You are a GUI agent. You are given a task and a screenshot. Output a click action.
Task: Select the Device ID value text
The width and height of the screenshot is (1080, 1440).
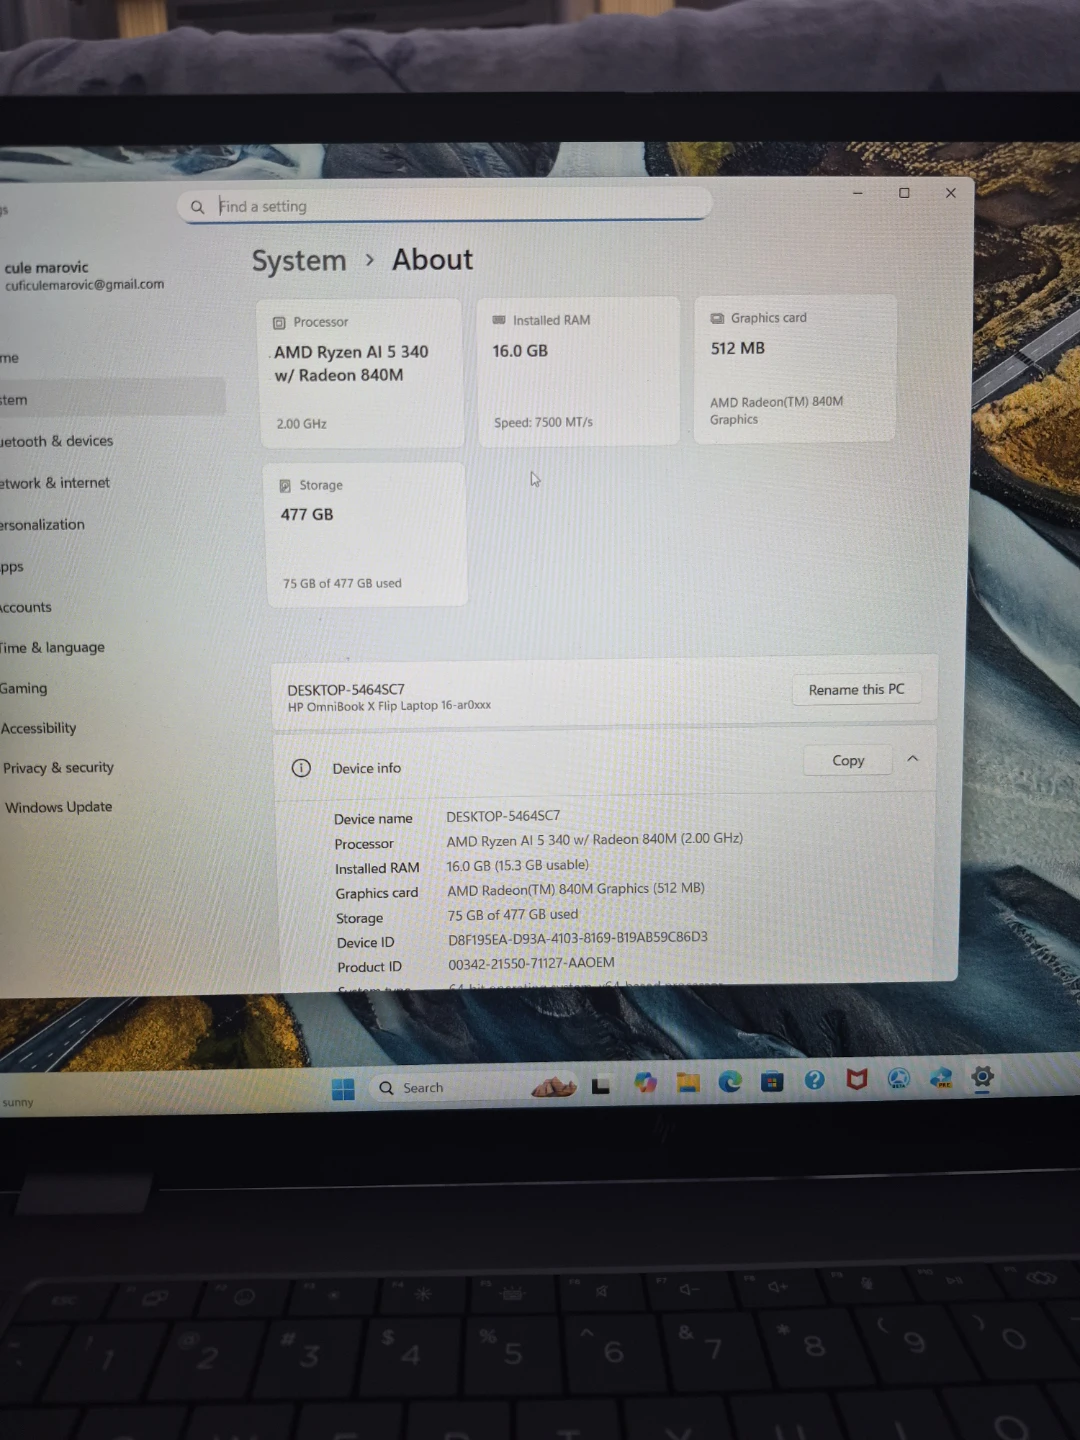coord(578,938)
